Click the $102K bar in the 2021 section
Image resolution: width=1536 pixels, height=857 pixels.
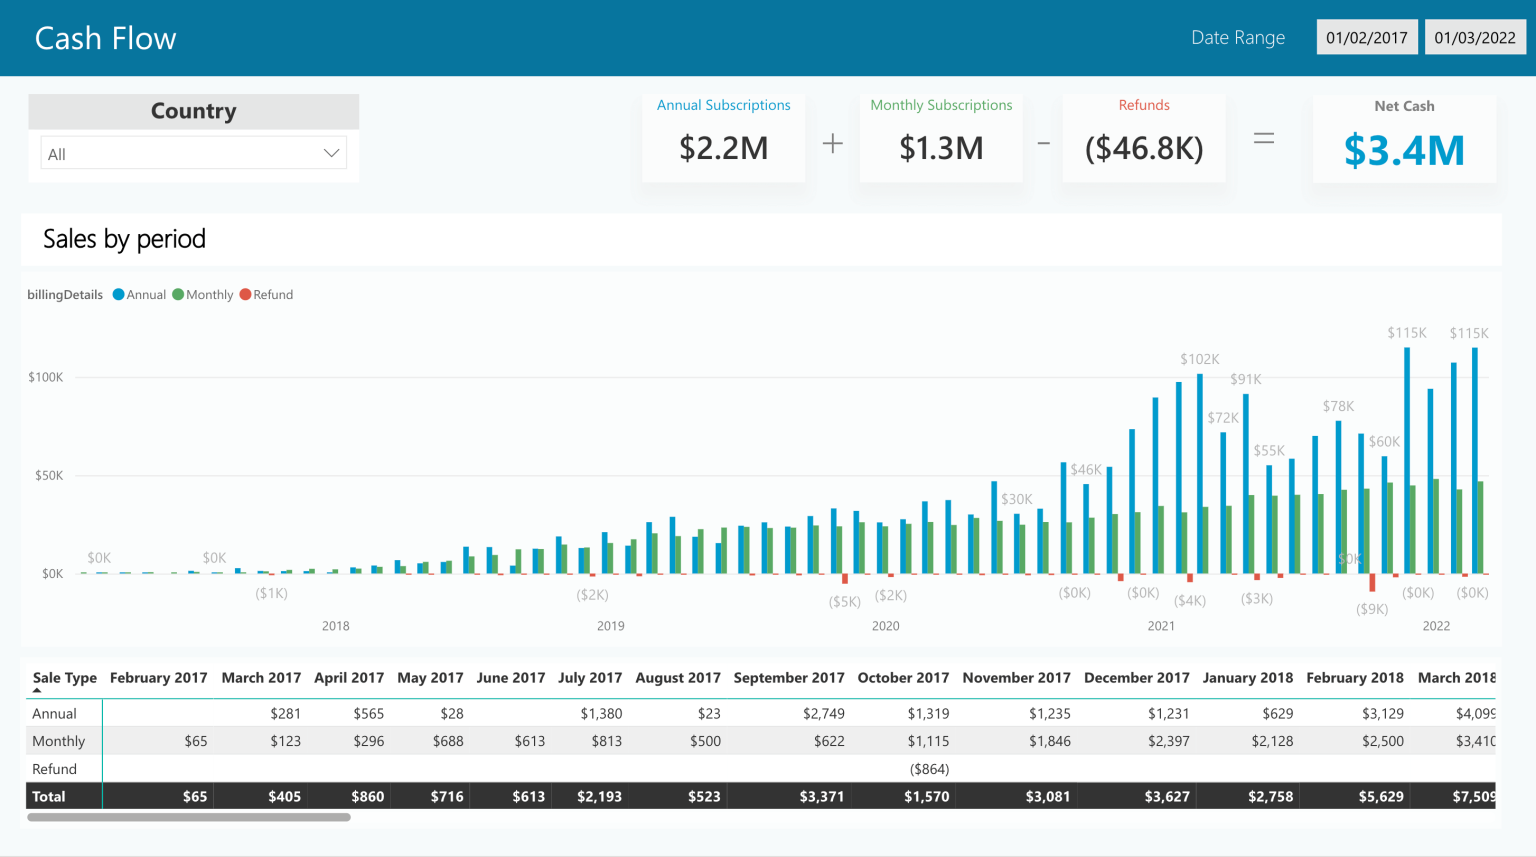[1199, 470]
